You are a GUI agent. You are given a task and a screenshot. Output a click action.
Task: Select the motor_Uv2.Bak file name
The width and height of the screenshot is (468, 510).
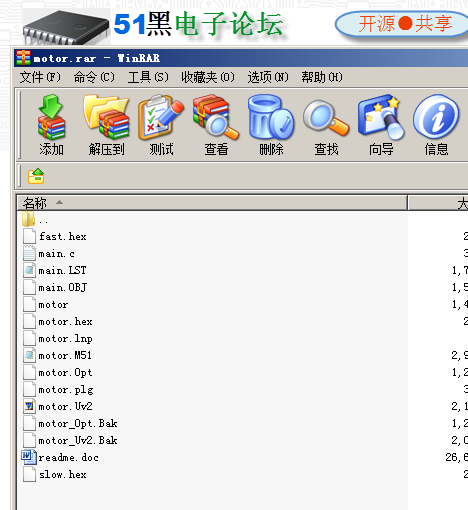[78, 441]
